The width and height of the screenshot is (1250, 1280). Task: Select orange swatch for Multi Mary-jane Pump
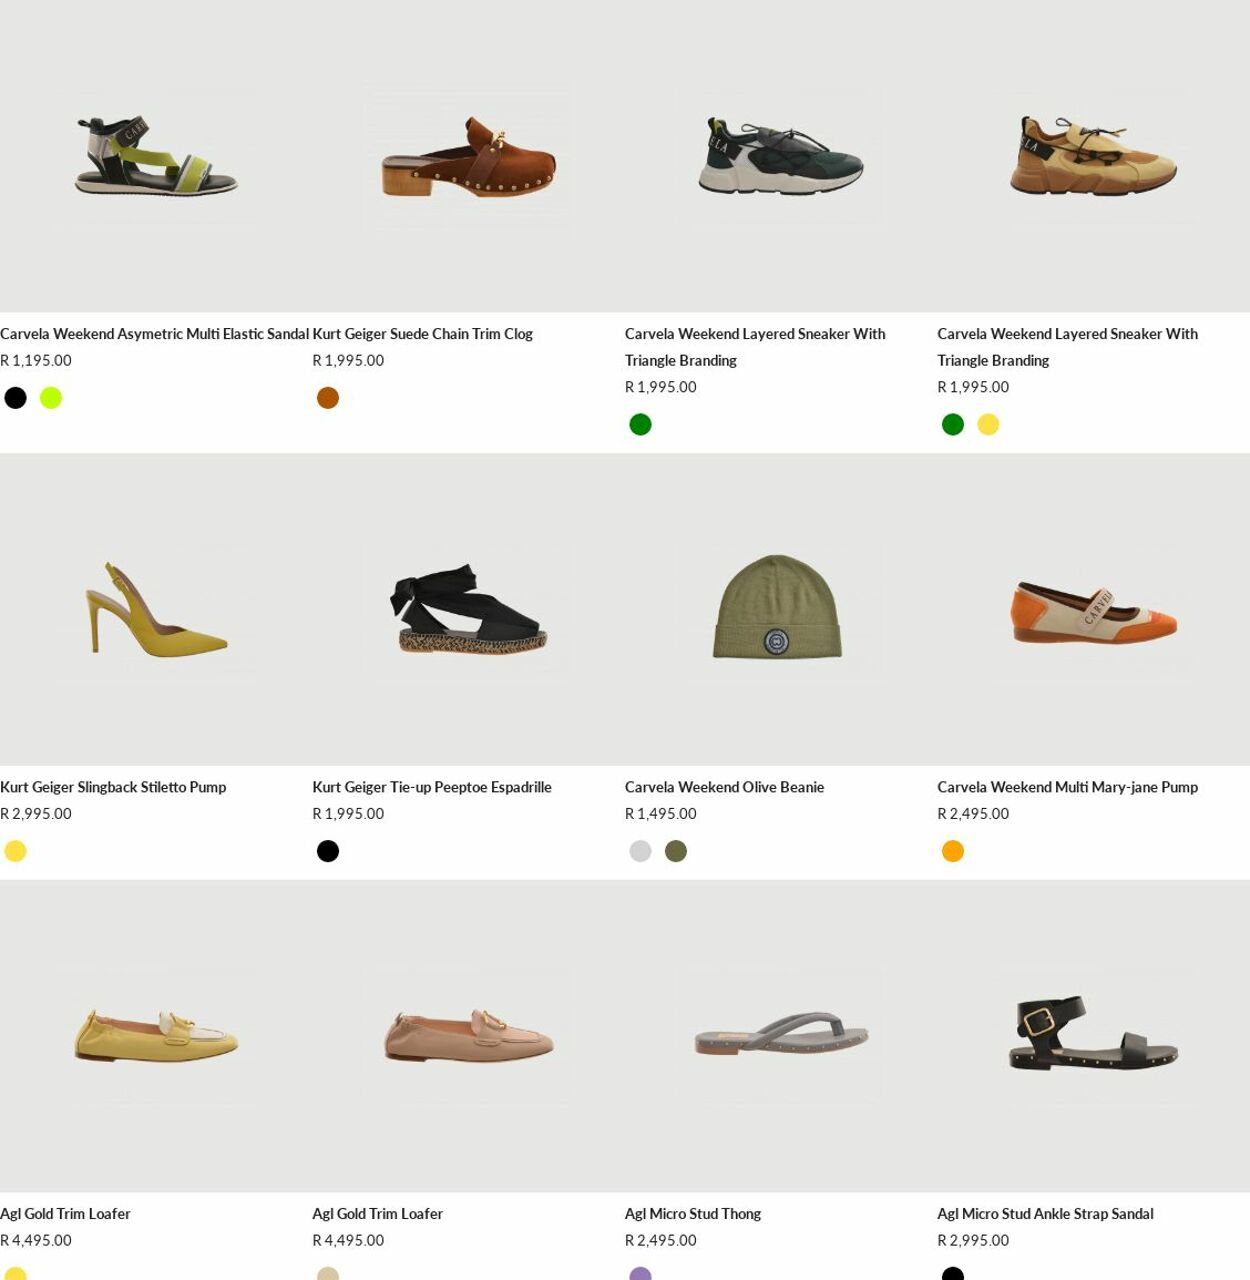[x=953, y=851]
